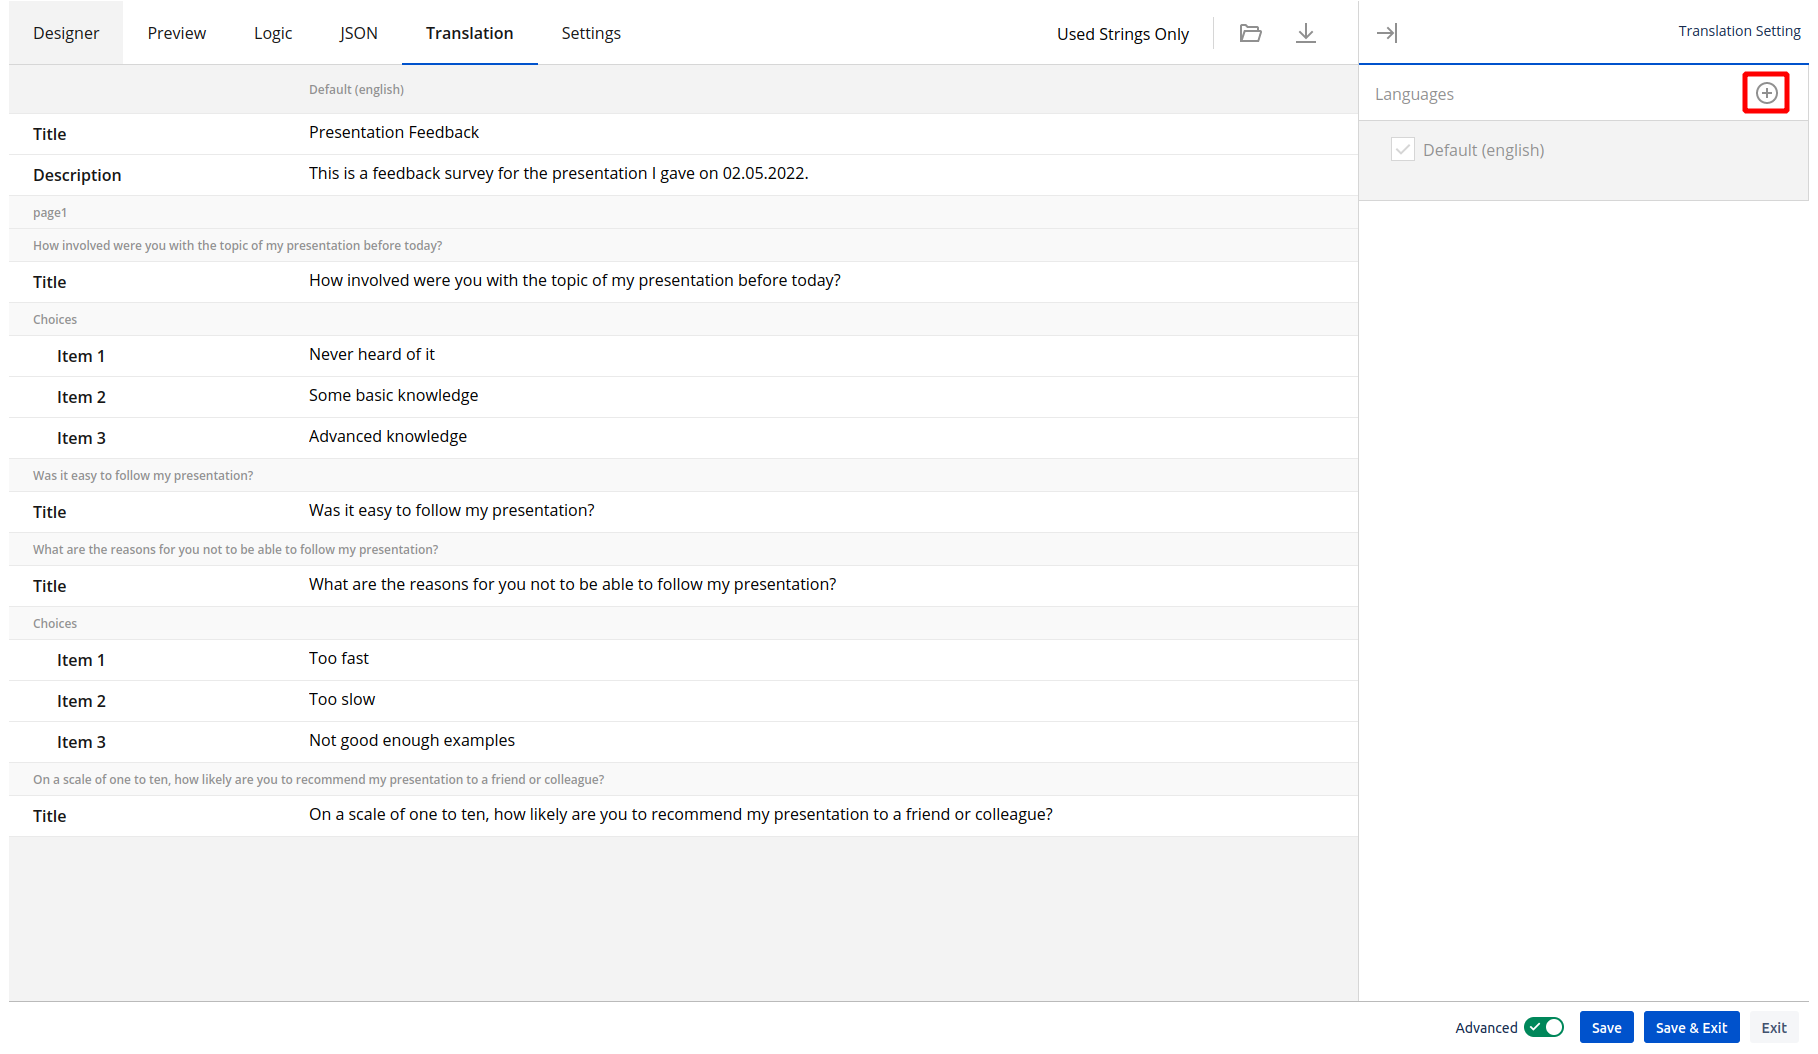Open the import translation folder icon
Image resolution: width=1818 pixels, height=1054 pixels.
pos(1250,33)
